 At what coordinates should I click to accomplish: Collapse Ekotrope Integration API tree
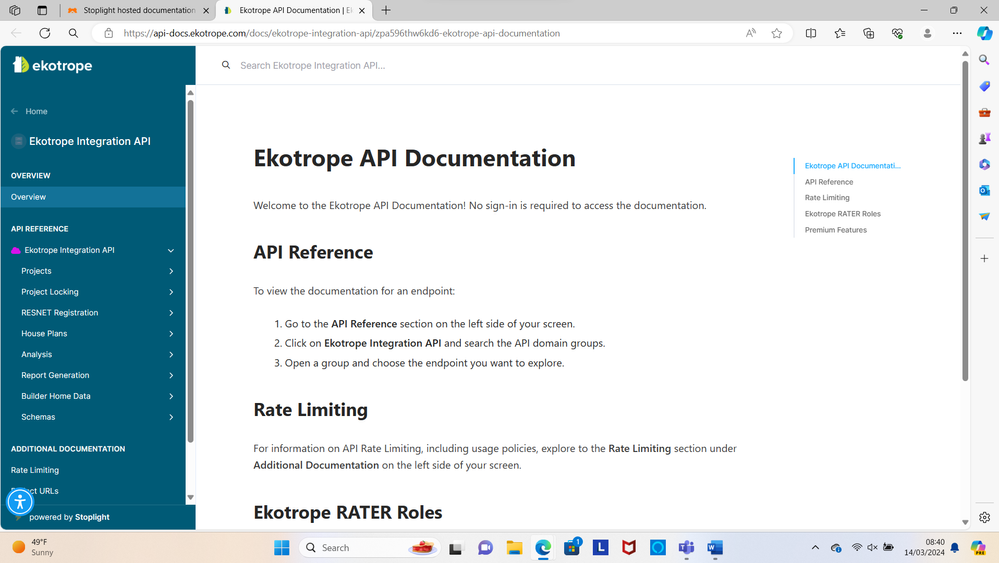pos(171,250)
